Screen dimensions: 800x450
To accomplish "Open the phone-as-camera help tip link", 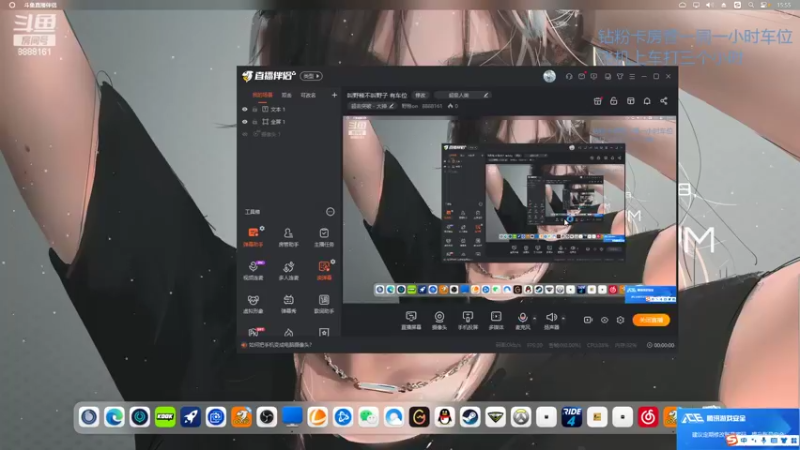I will 280,345.
